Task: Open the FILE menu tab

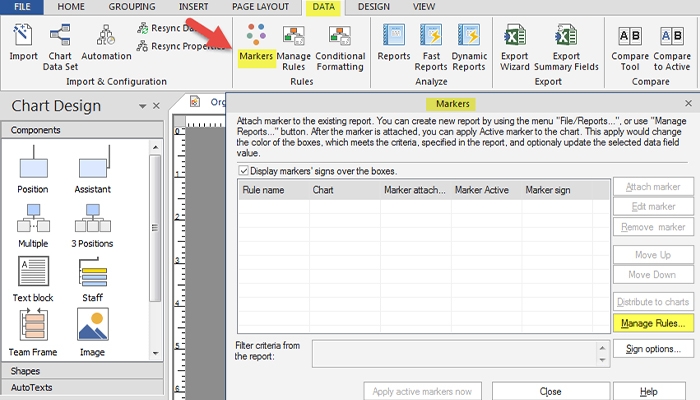Action: pos(22,7)
